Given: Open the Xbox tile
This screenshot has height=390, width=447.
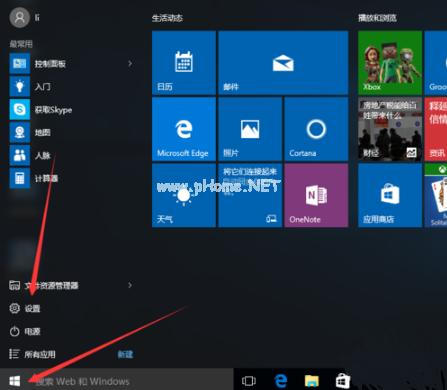Looking at the screenshot, I should click(x=390, y=63).
